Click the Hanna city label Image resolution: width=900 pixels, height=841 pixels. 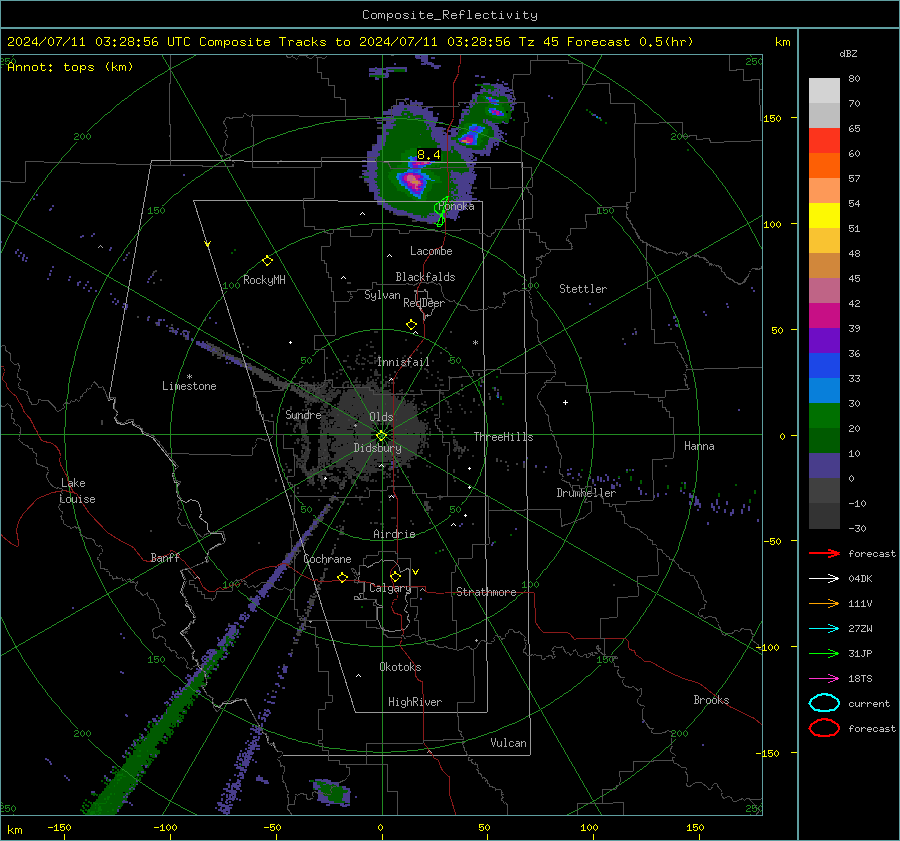pyautogui.click(x=699, y=446)
